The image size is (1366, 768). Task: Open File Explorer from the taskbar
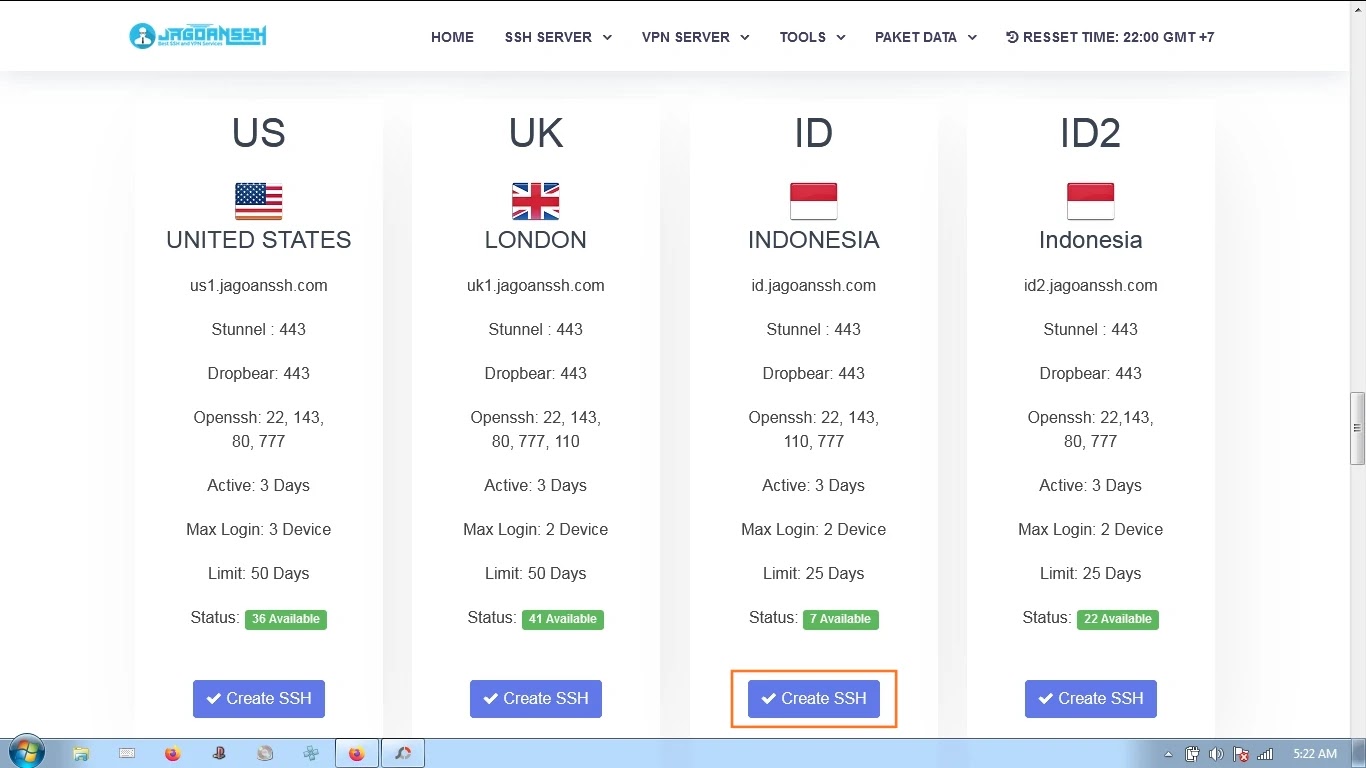pyautogui.click(x=81, y=754)
